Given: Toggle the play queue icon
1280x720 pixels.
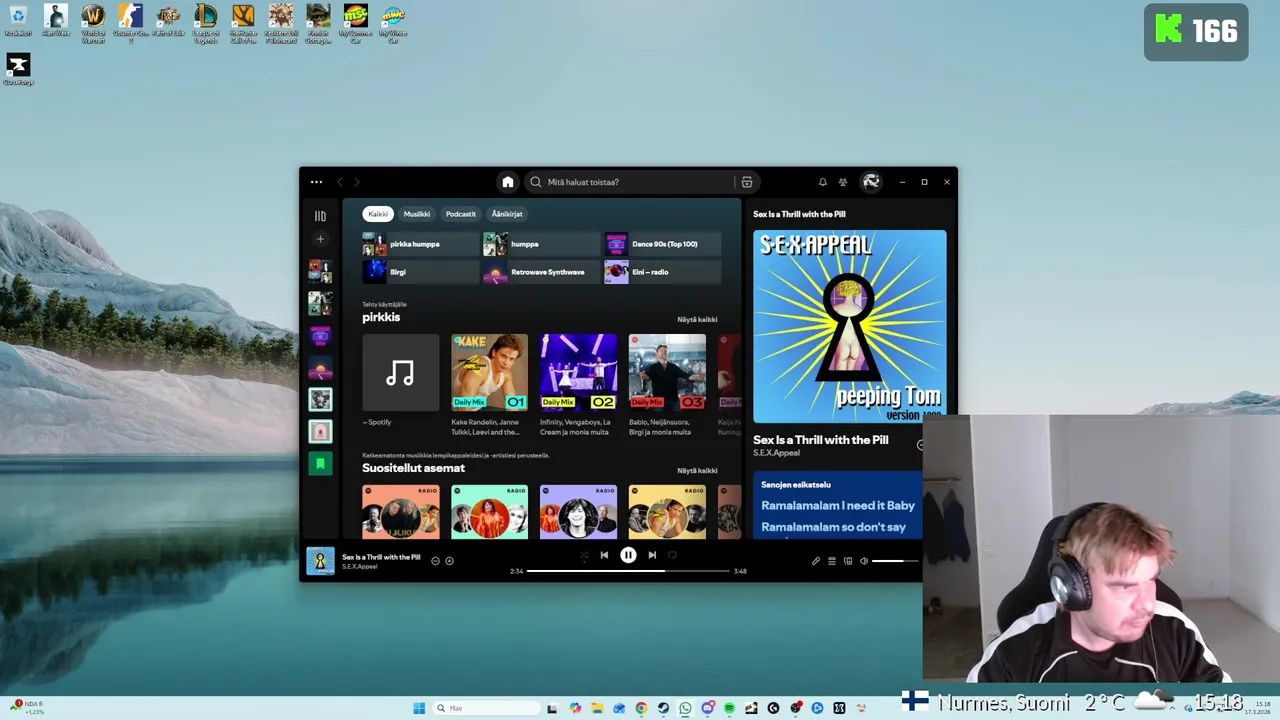Looking at the screenshot, I should click(x=831, y=561).
